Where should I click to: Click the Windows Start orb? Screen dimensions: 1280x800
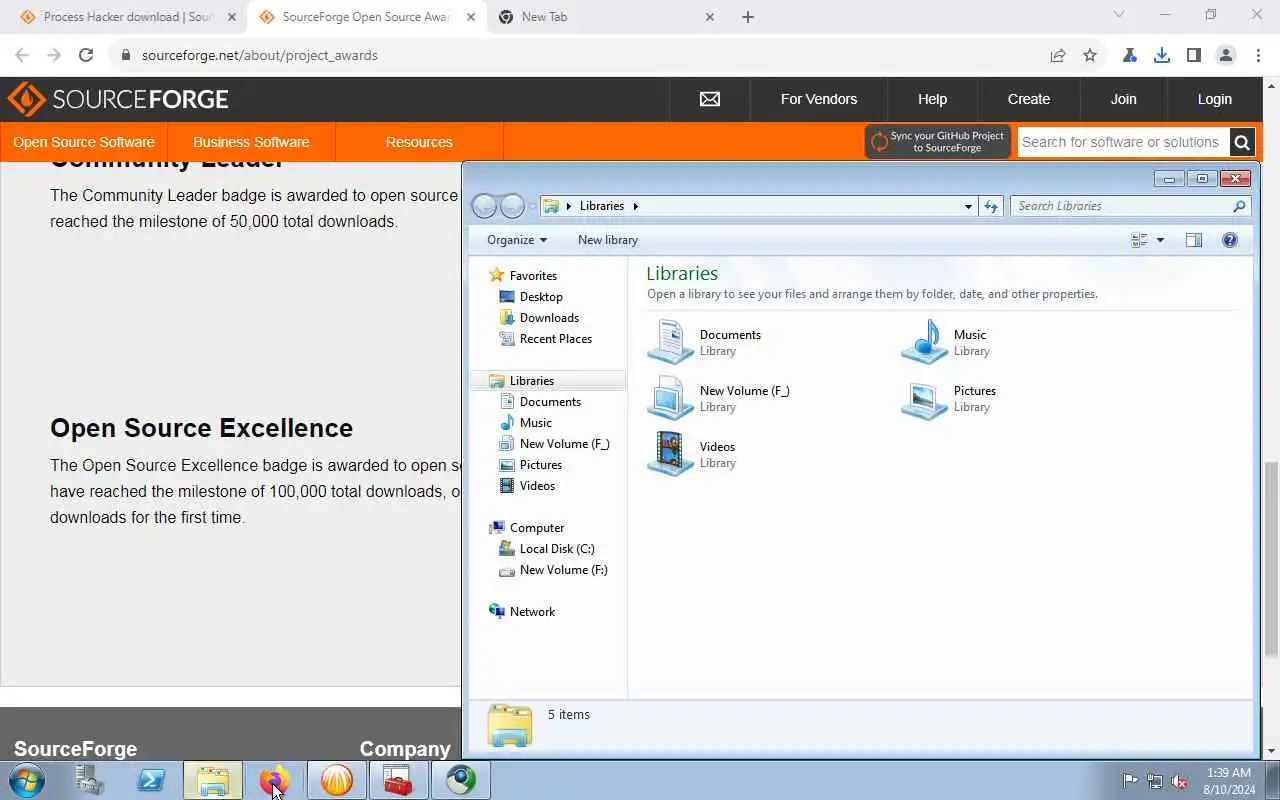[27, 780]
